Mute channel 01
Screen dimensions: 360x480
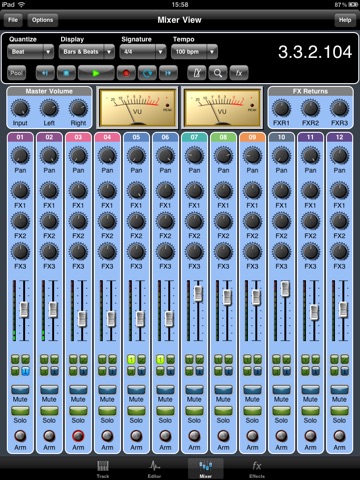pyautogui.click(x=20, y=389)
